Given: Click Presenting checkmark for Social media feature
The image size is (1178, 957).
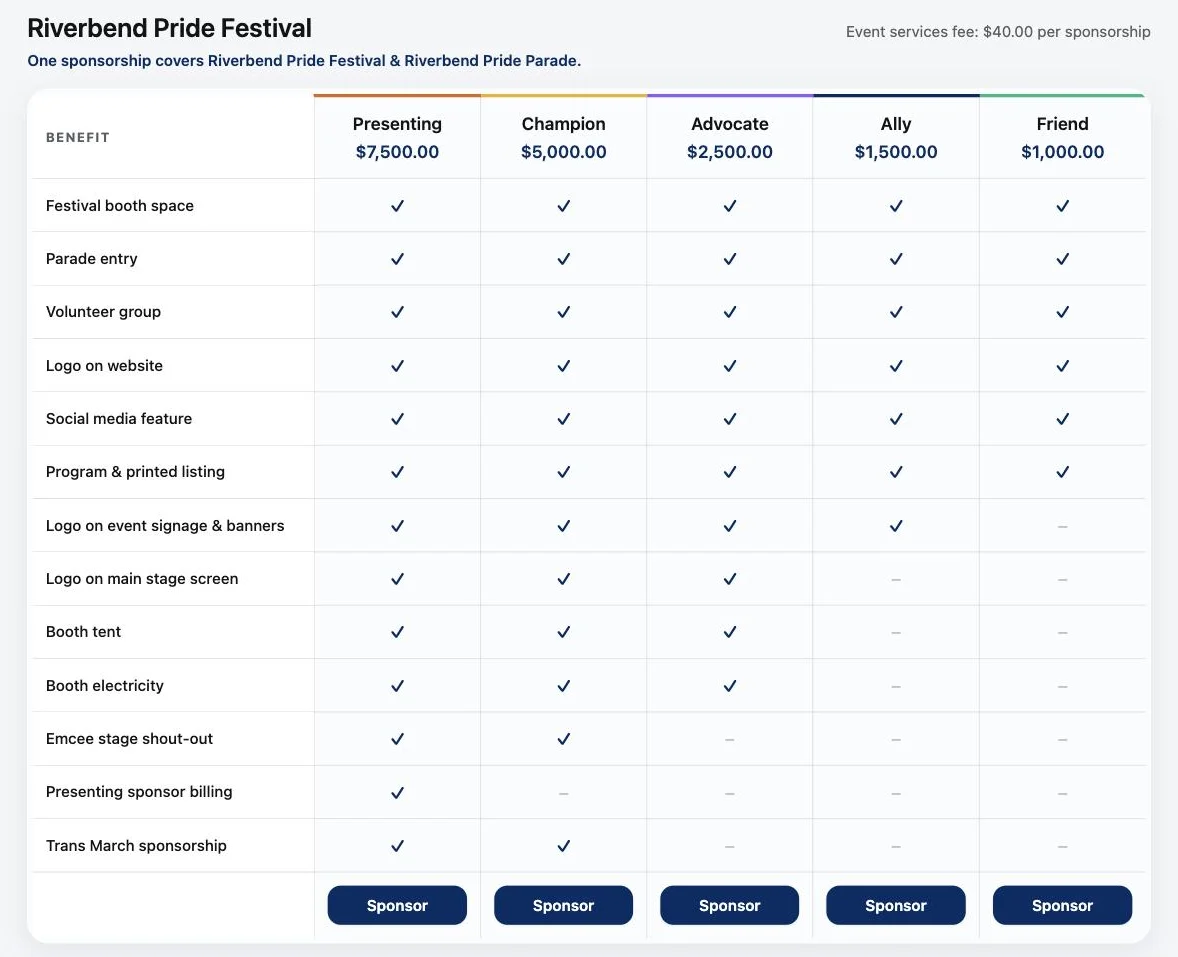Looking at the screenshot, I should click(397, 419).
